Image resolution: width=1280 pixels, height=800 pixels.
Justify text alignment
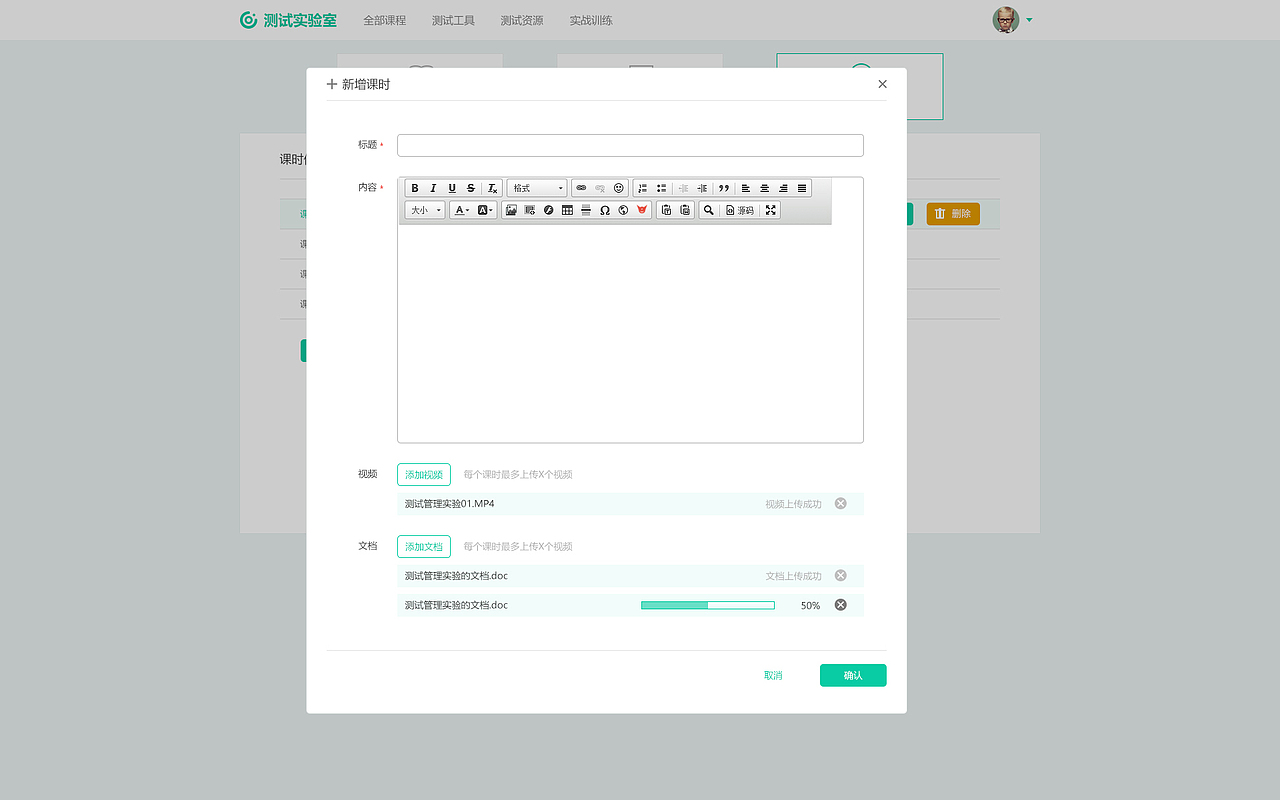[802, 188]
